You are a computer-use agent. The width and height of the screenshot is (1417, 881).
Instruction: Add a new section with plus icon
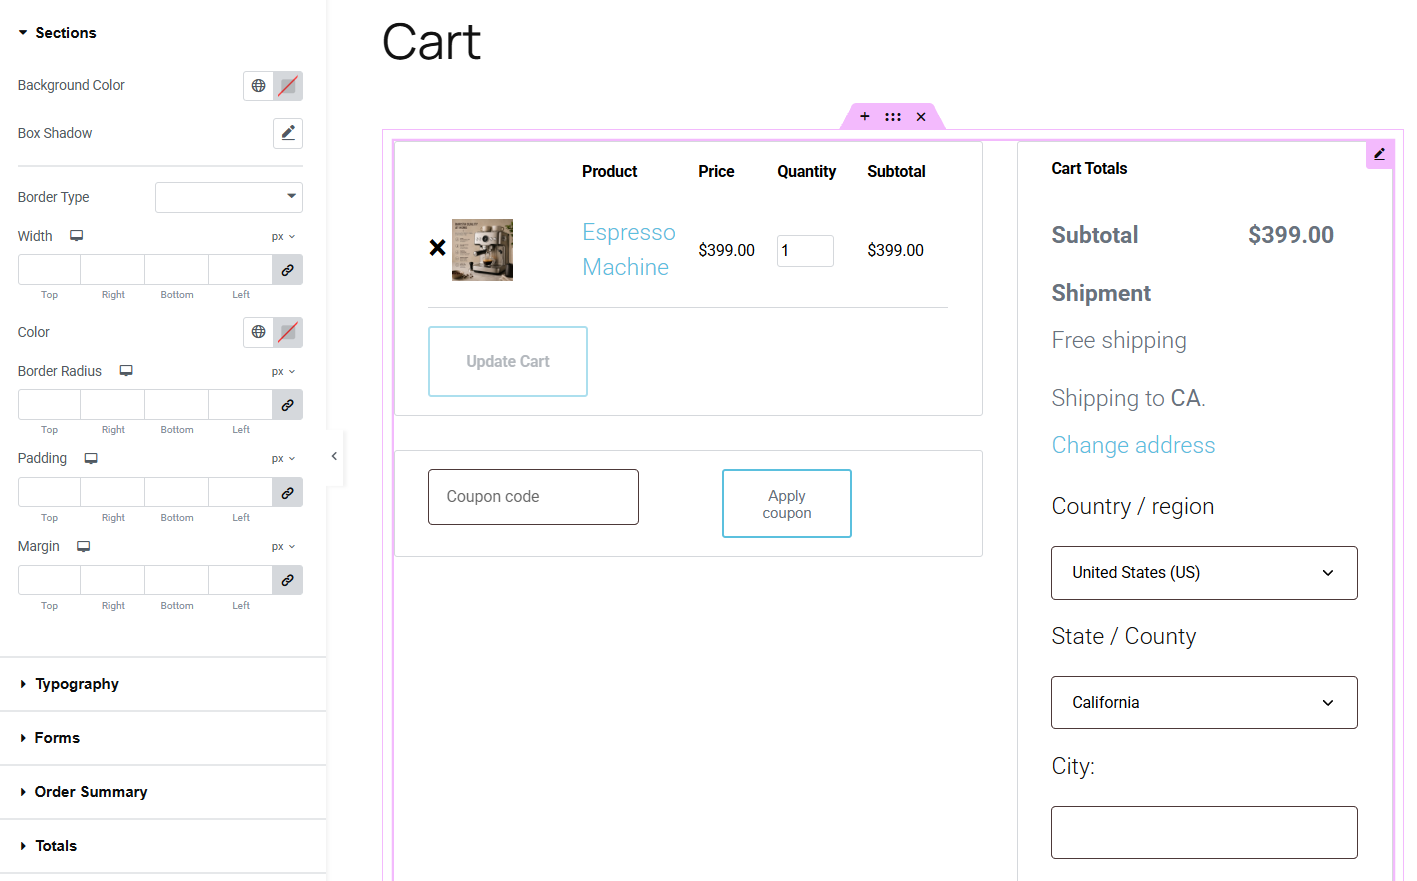coord(865,117)
